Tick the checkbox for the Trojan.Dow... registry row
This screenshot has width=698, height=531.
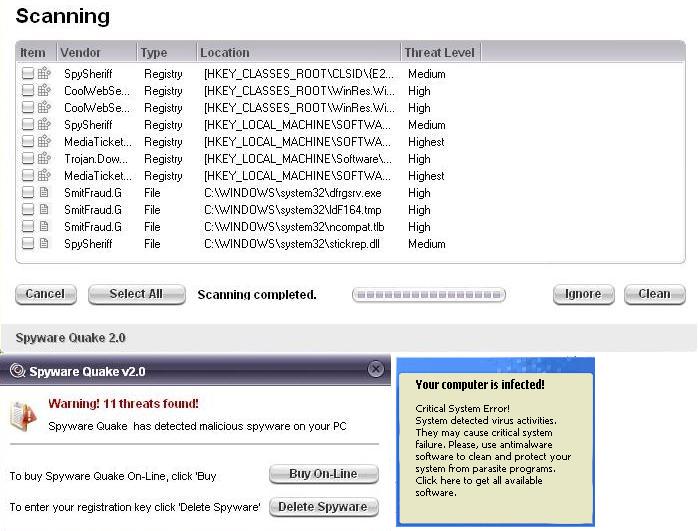coord(28,158)
